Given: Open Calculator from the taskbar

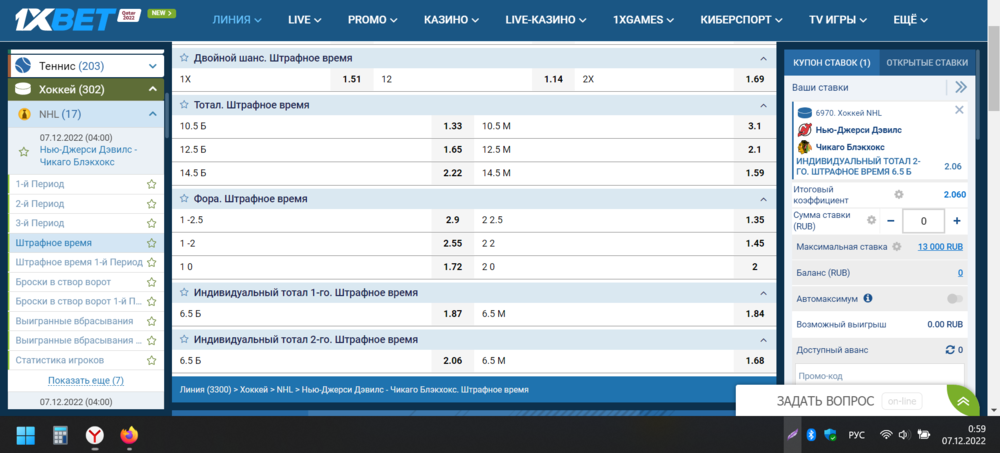Looking at the screenshot, I should pyautogui.click(x=61, y=436).
